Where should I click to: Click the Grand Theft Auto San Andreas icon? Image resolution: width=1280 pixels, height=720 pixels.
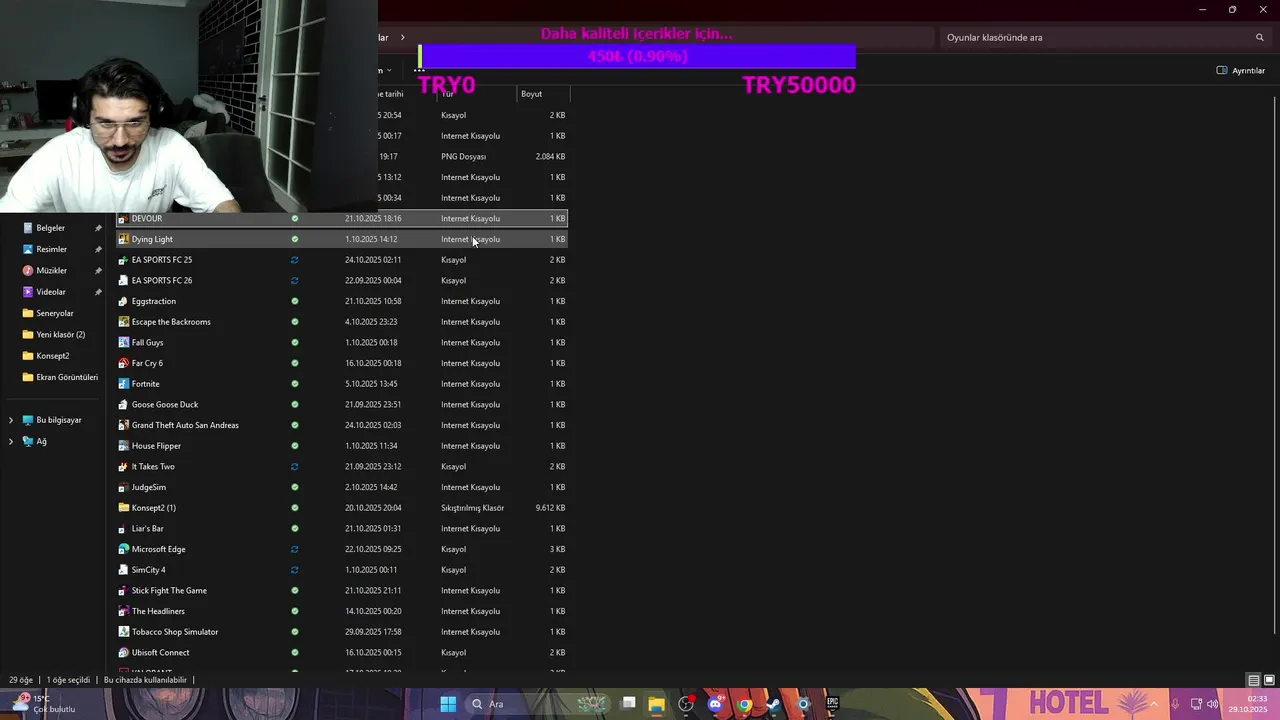tap(124, 425)
